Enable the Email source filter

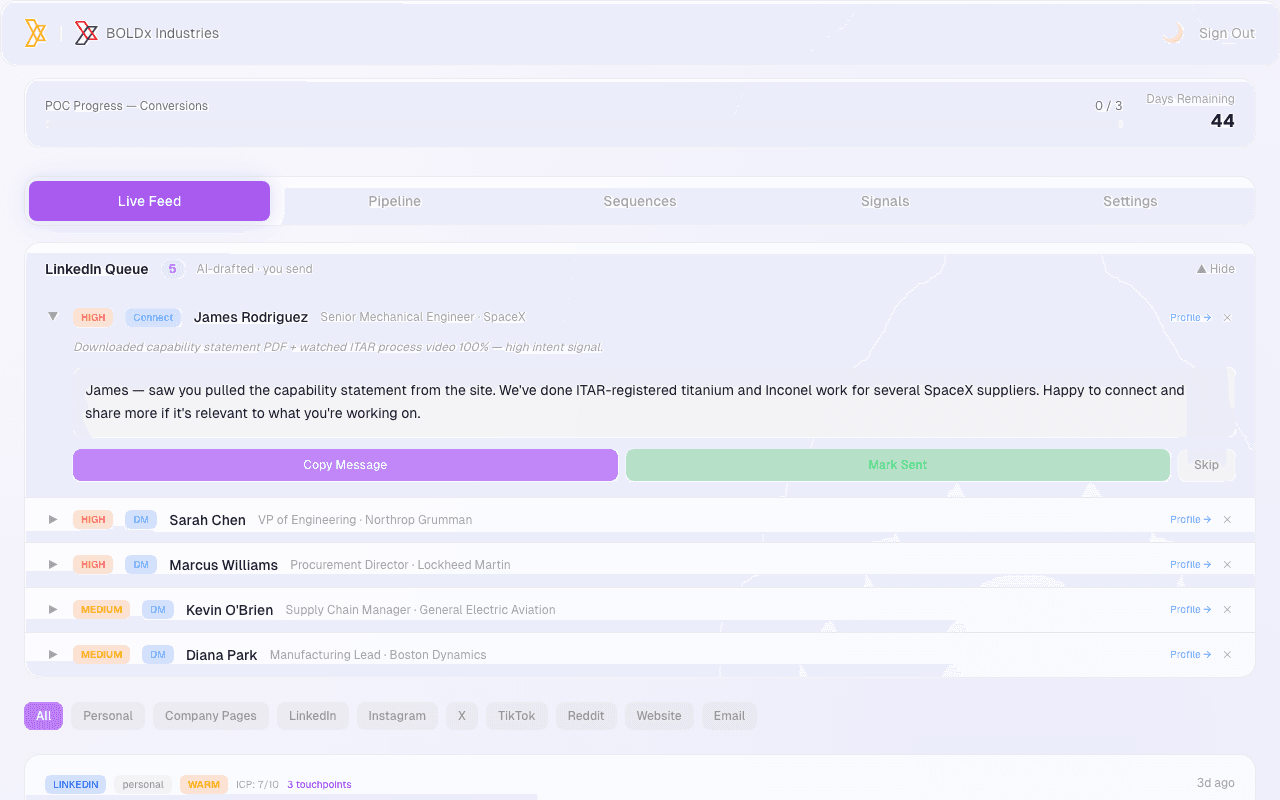tap(729, 715)
